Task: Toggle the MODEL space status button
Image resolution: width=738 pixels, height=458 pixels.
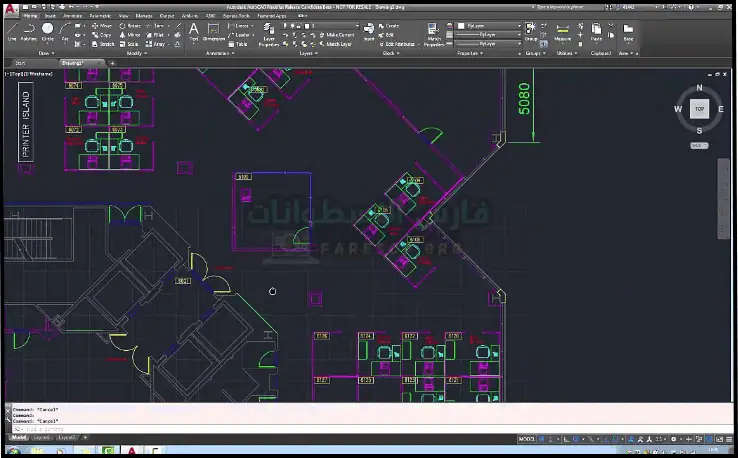Action: (x=527, y=439)
